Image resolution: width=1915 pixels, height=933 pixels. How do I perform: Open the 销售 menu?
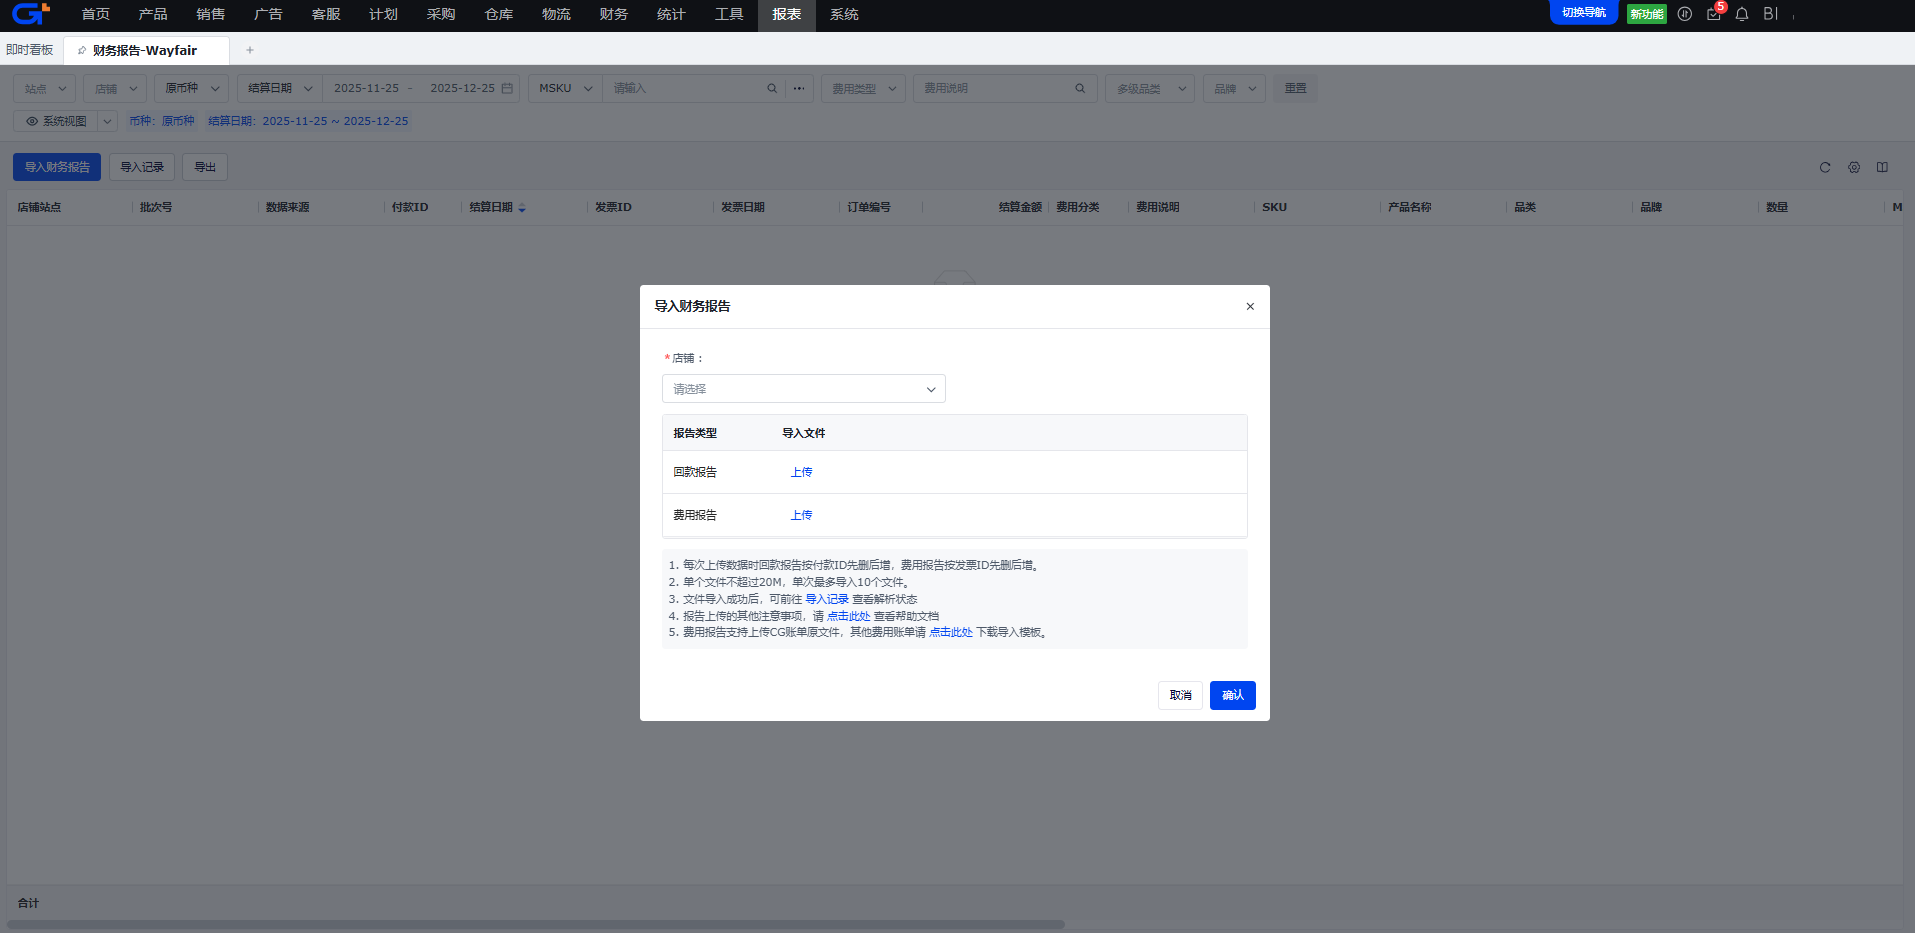pyautogui.click(x=211, y=14)
